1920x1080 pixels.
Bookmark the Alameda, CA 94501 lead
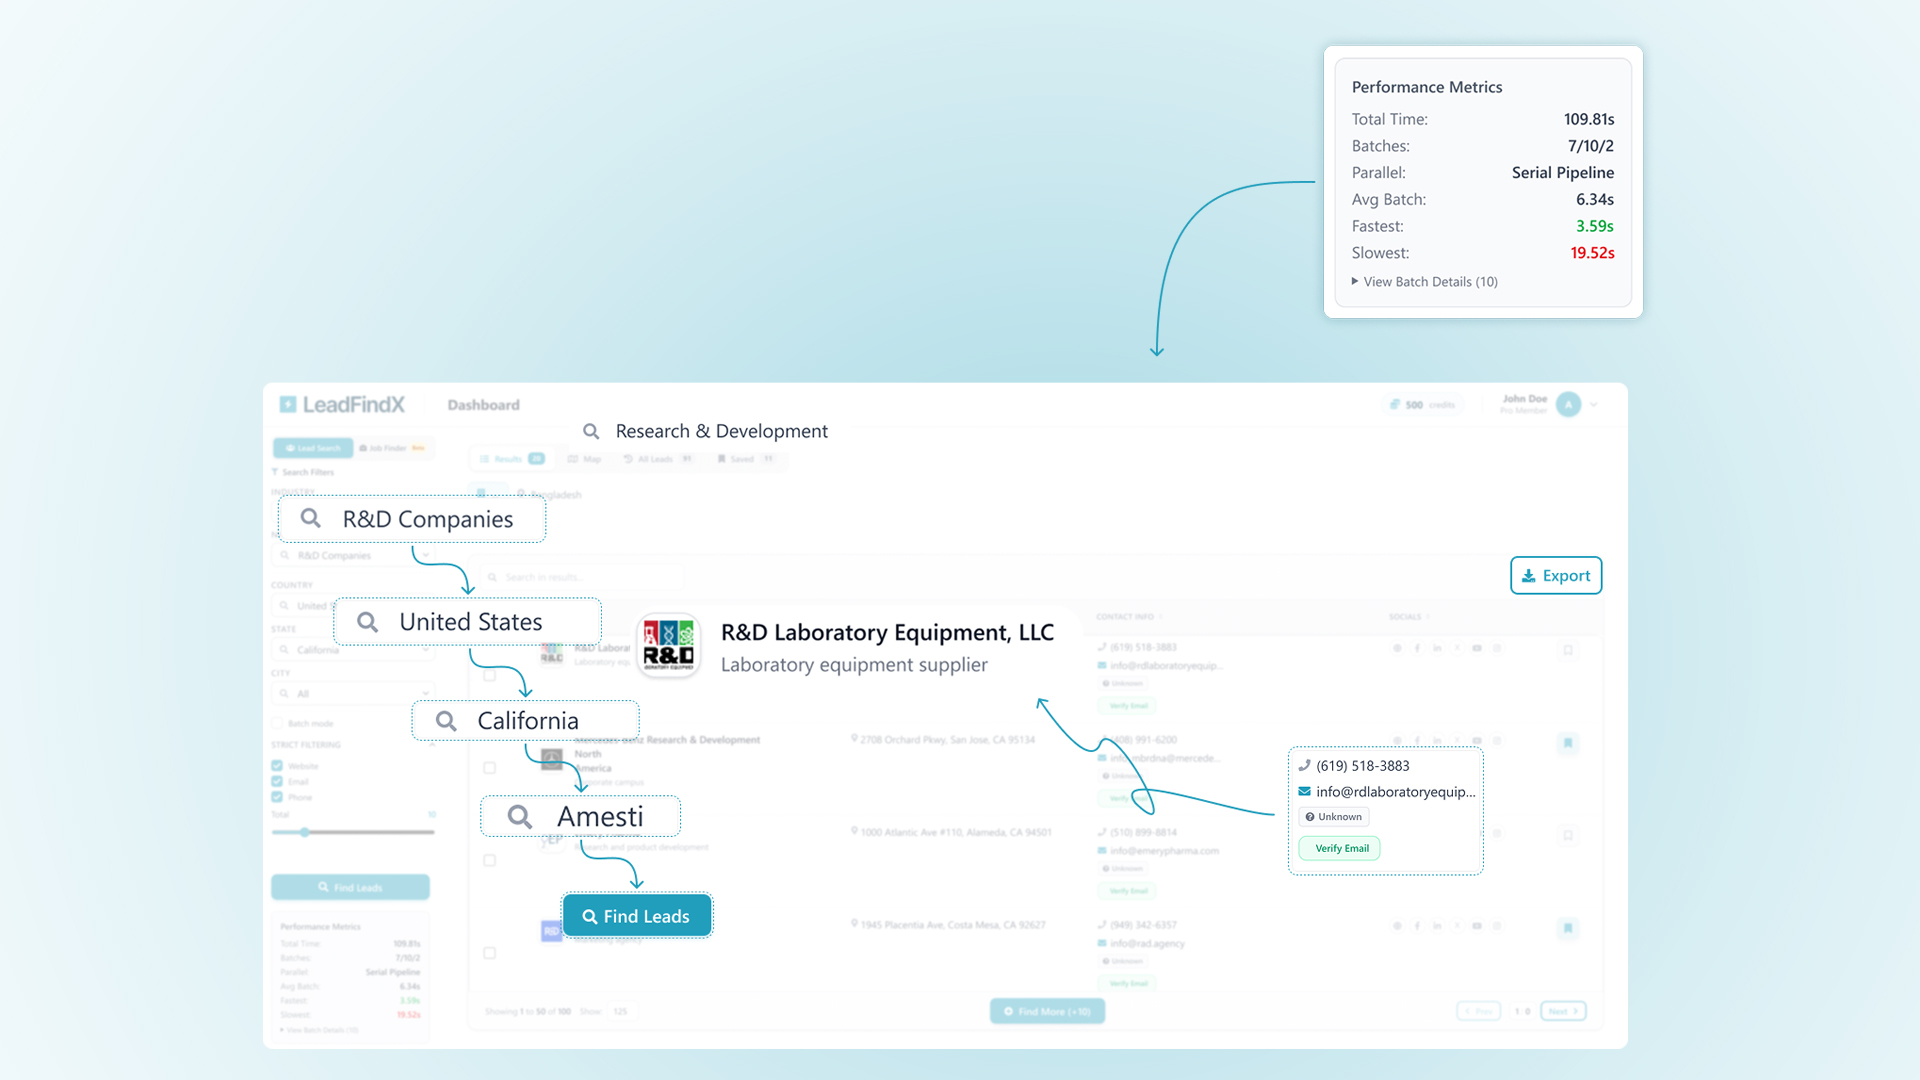point(1568,835)
